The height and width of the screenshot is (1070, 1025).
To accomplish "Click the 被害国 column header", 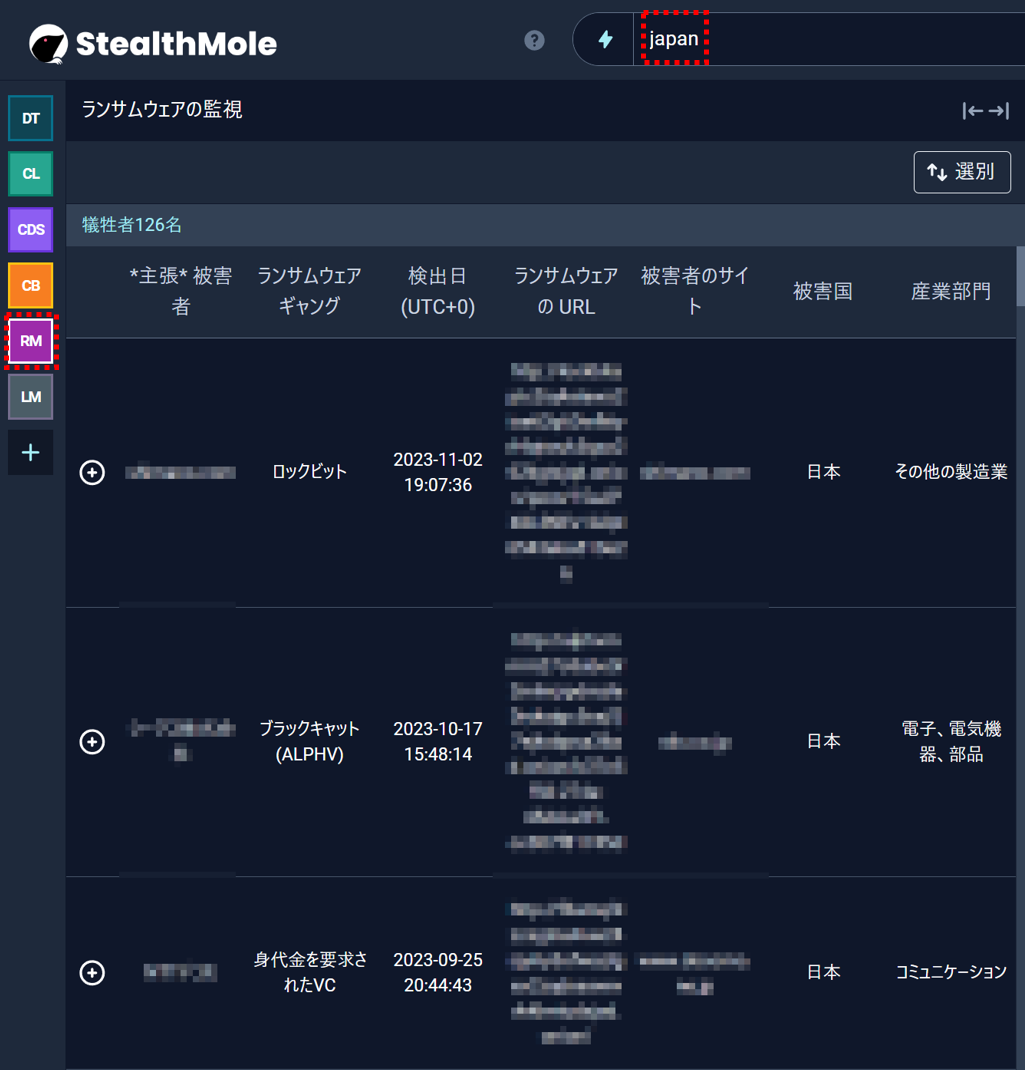I will (823, 291).
